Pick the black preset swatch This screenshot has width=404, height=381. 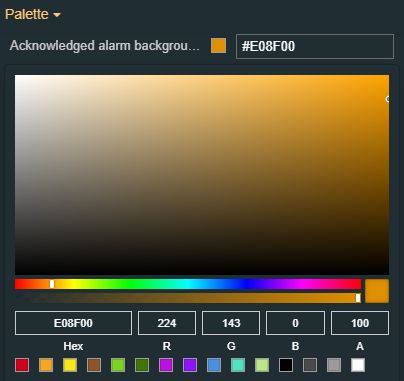point(286,365)
